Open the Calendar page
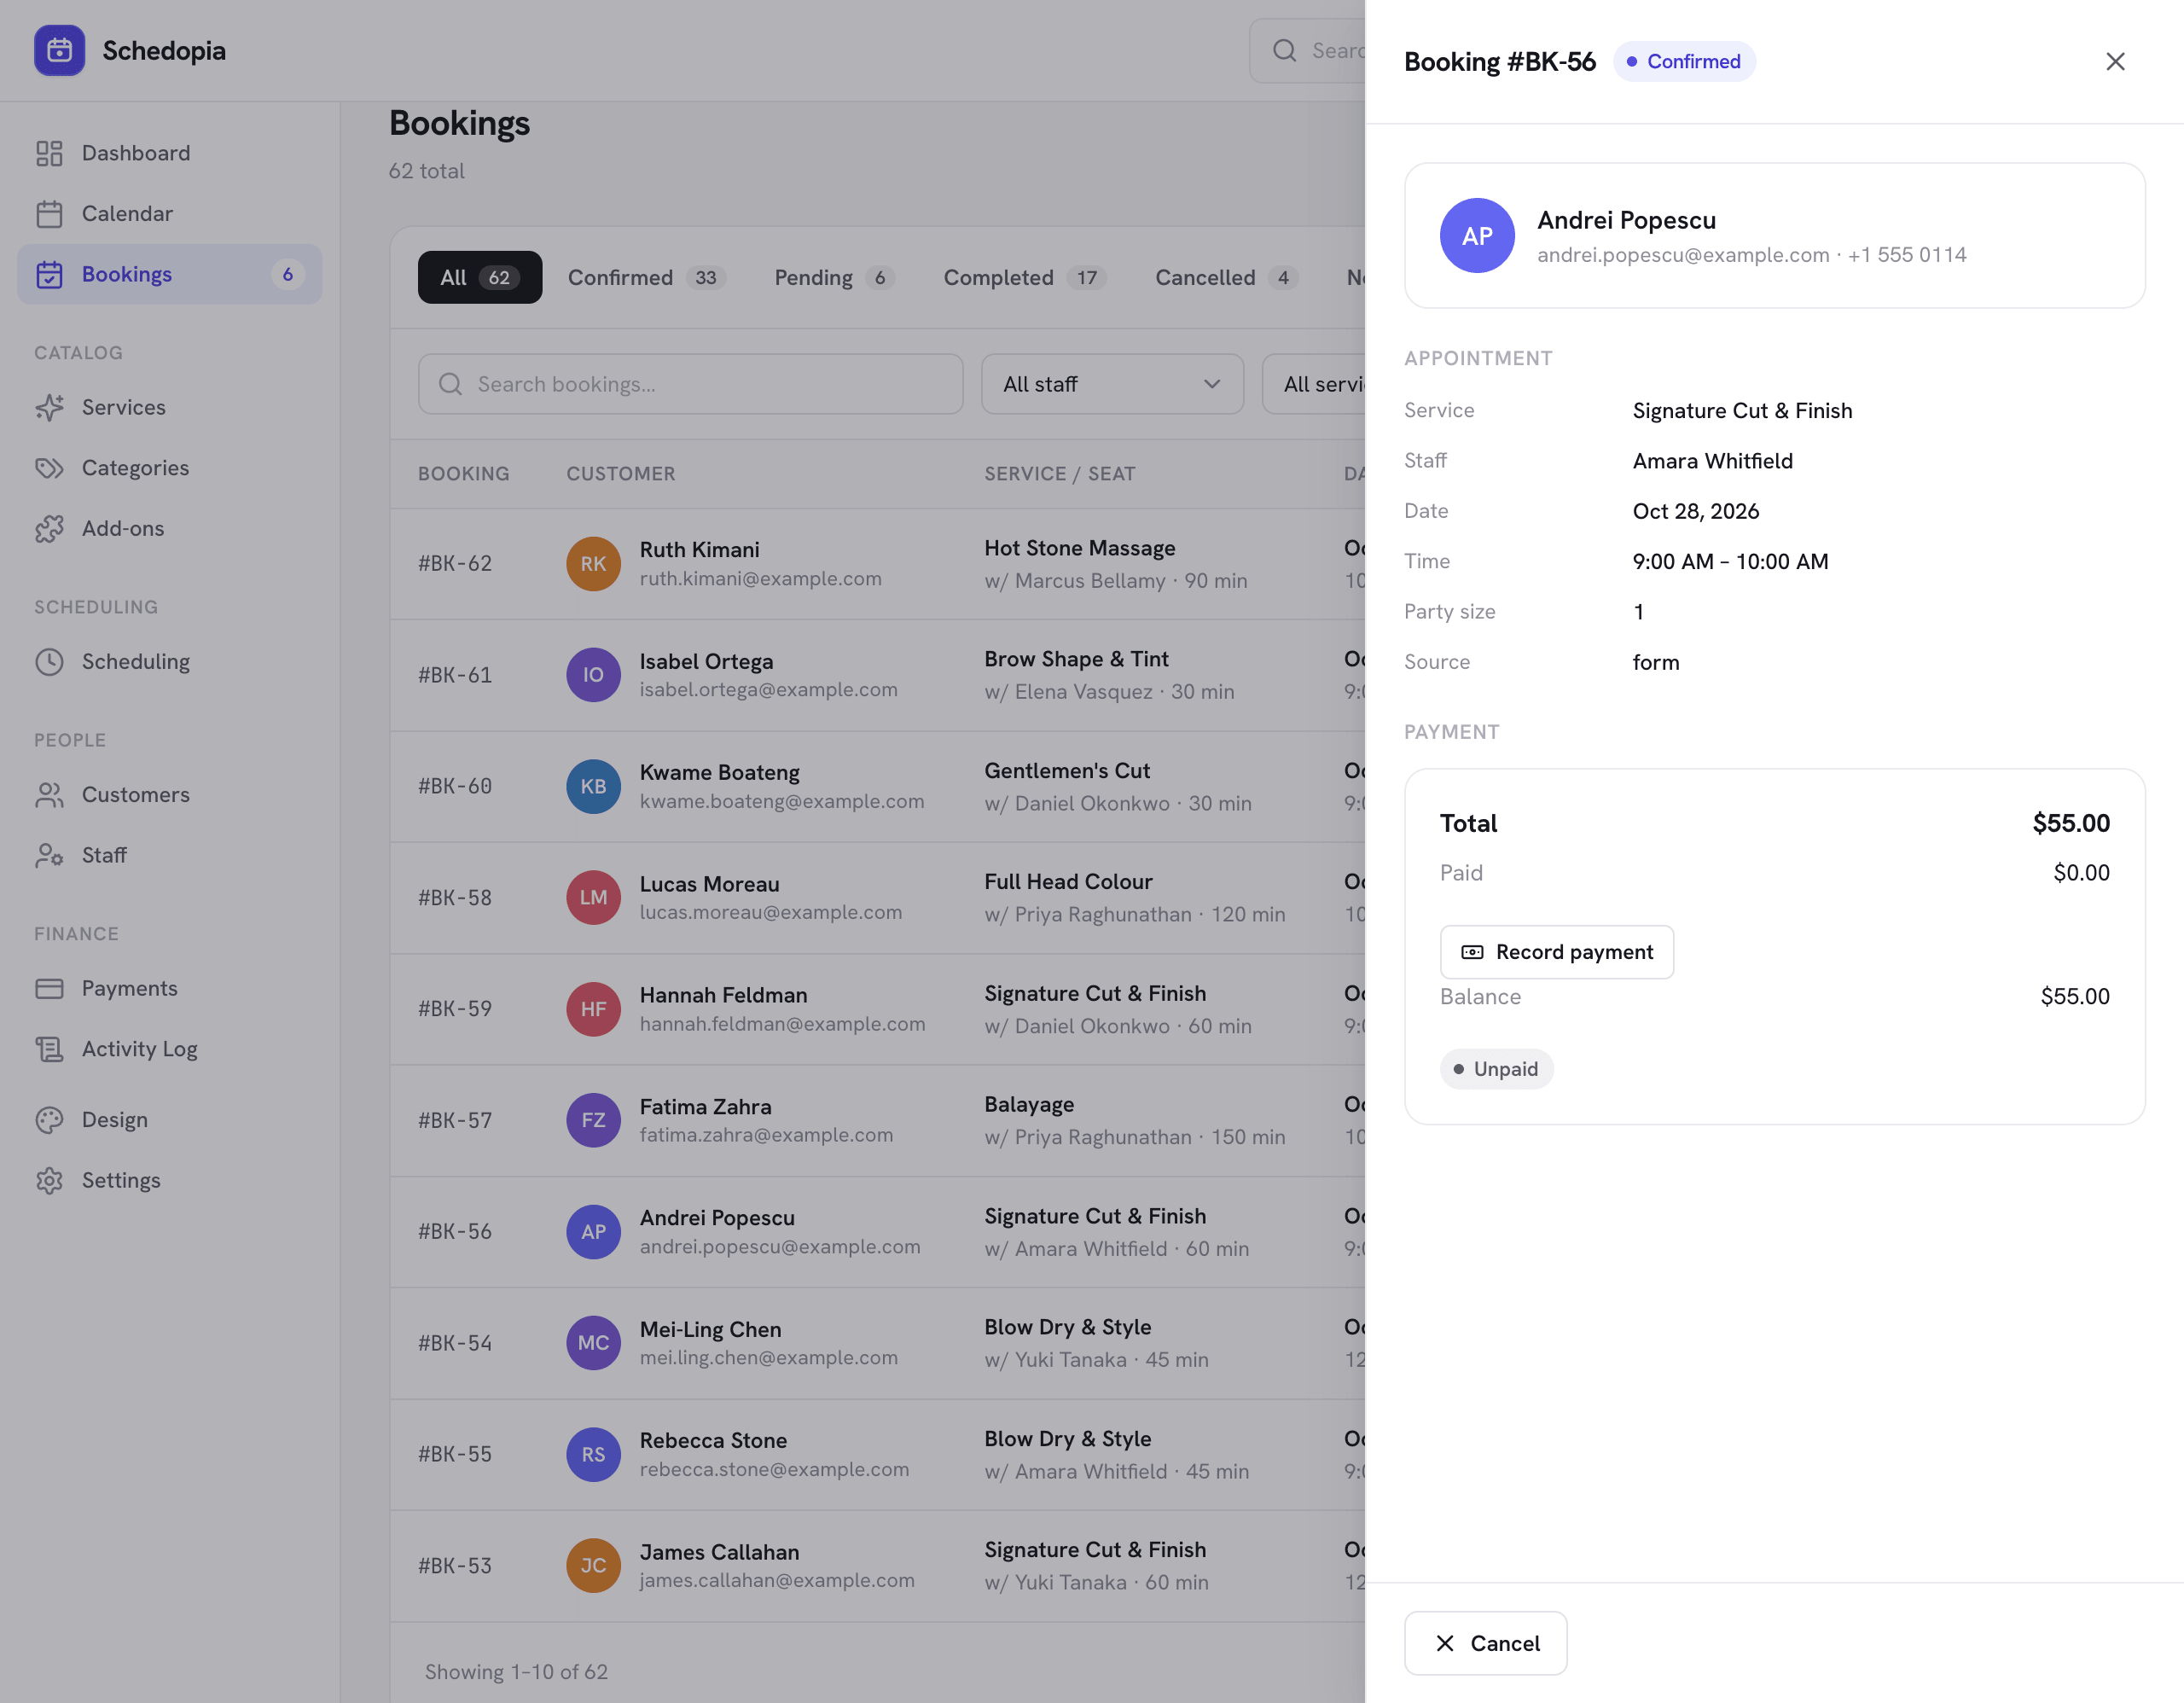 click(169, 213)
